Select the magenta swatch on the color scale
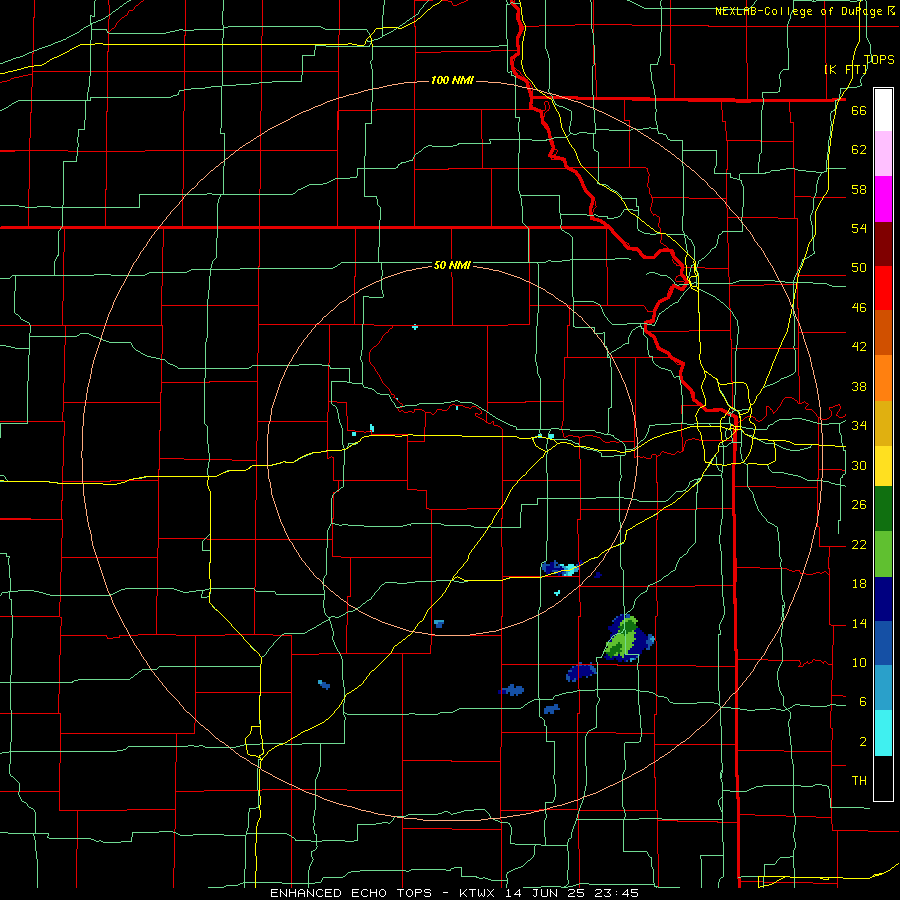 [883, 199]
